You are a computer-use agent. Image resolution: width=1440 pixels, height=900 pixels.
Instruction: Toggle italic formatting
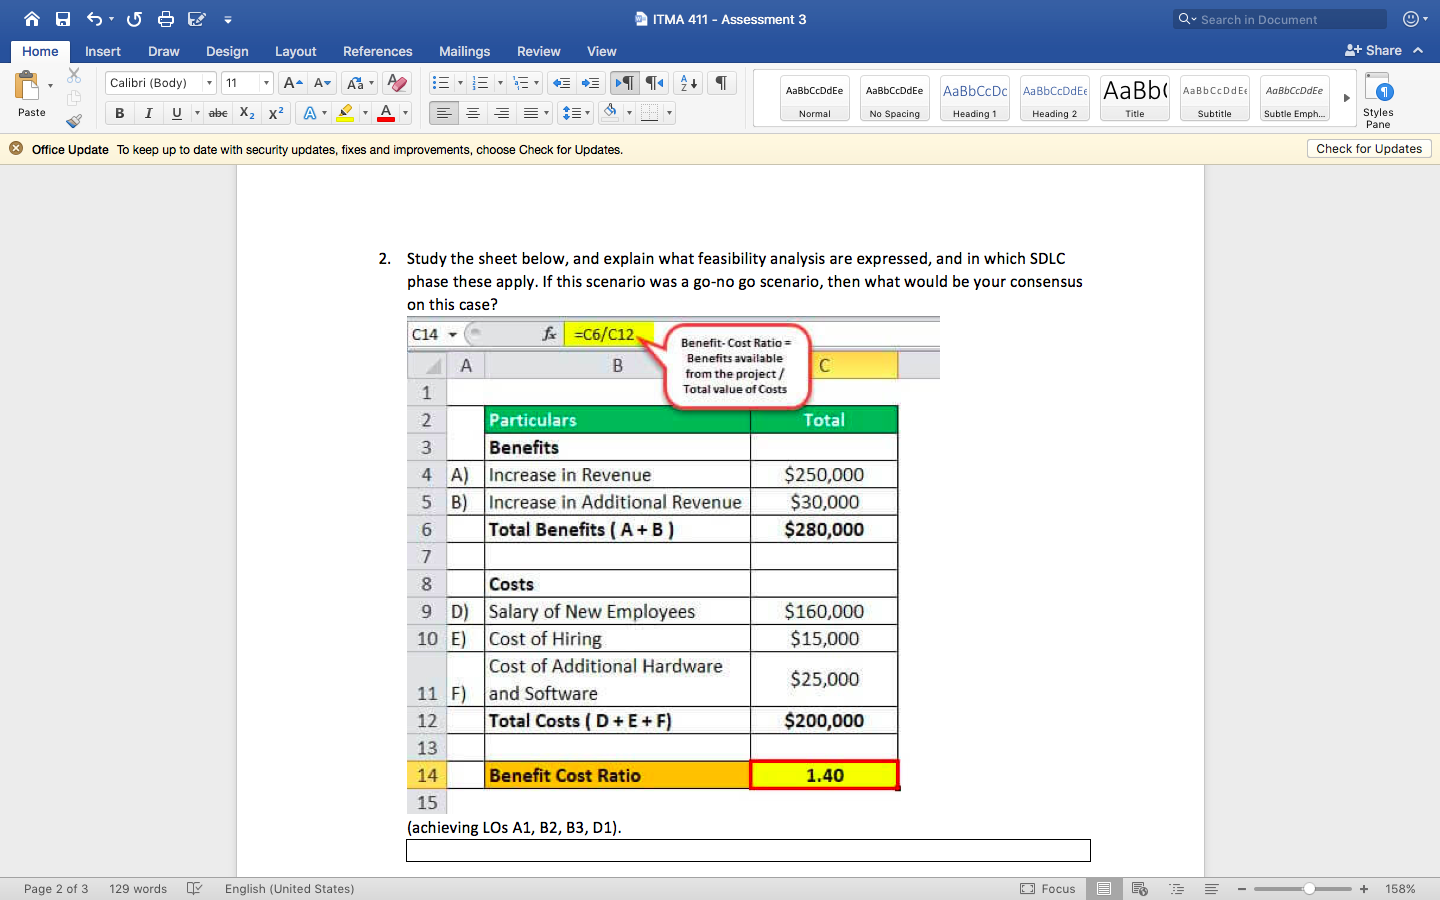click(x=148, y=113)
